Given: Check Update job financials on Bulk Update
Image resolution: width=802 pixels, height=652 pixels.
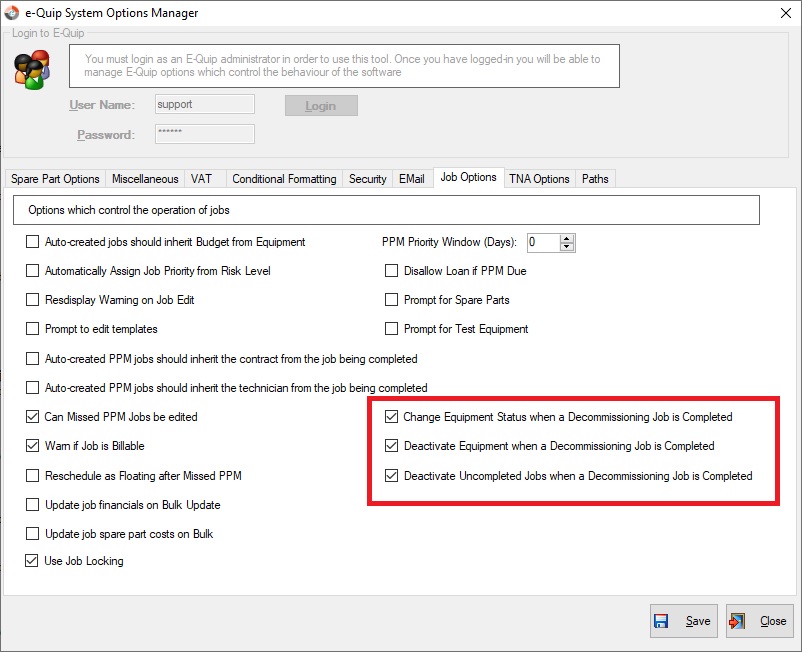Looking at the screenshot, I should click(x=32, y=505).
